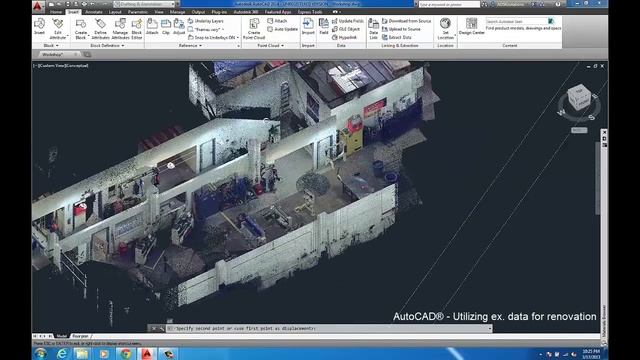Open the Home ribbon tab
Viewport: 640px width, 360px height.
[x=56, y=12]
